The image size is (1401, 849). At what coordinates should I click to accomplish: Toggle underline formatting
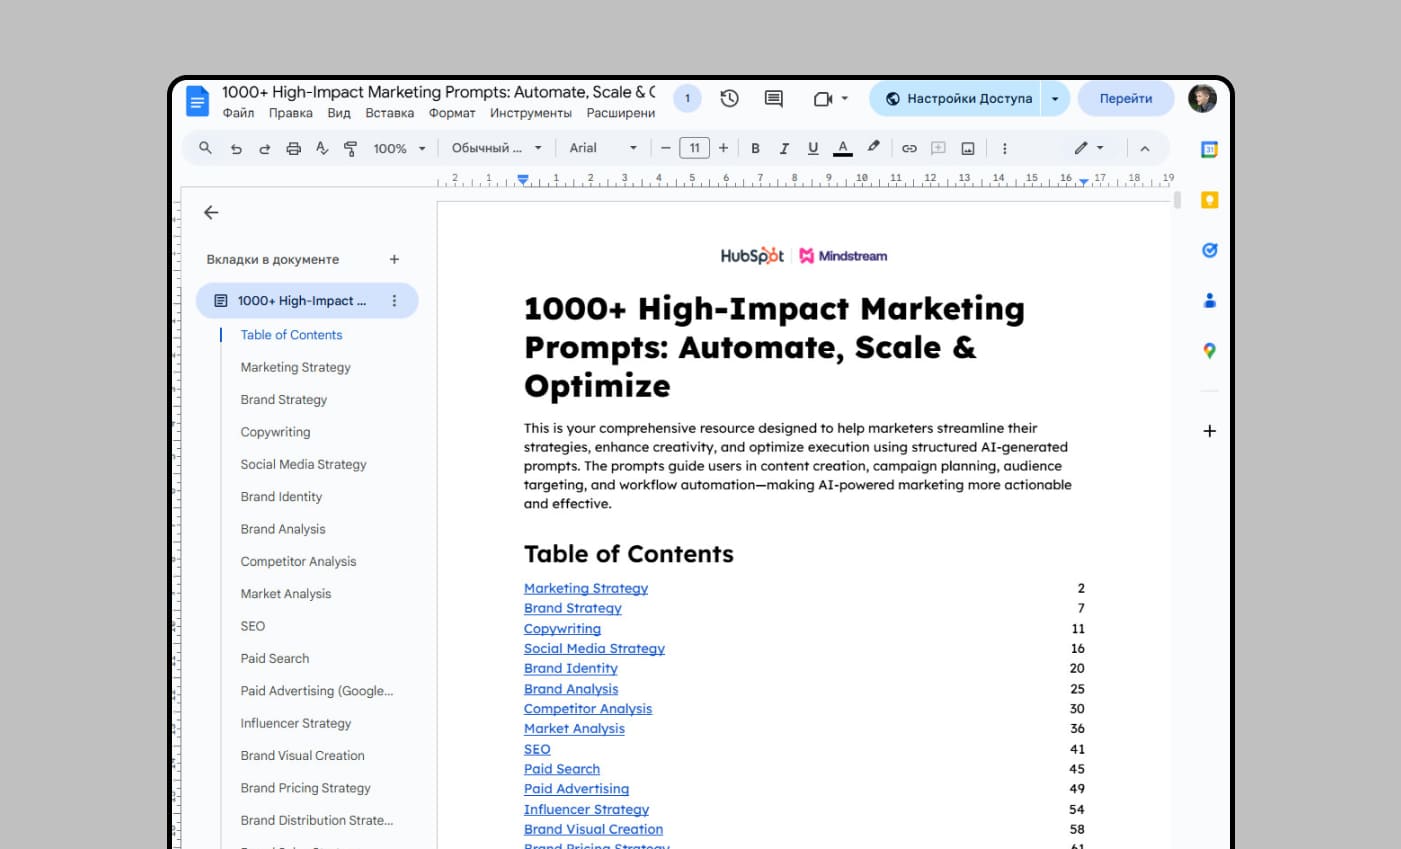(x=813, y=147)
